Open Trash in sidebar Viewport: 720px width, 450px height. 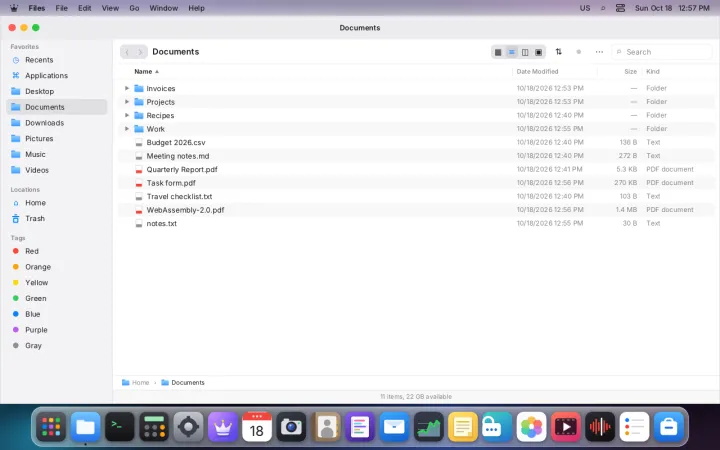click(56, 219)
